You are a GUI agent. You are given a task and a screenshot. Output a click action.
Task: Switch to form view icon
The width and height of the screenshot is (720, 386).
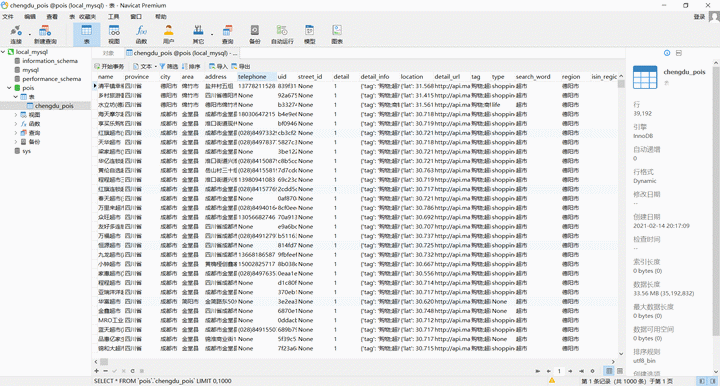click(620, 371)
